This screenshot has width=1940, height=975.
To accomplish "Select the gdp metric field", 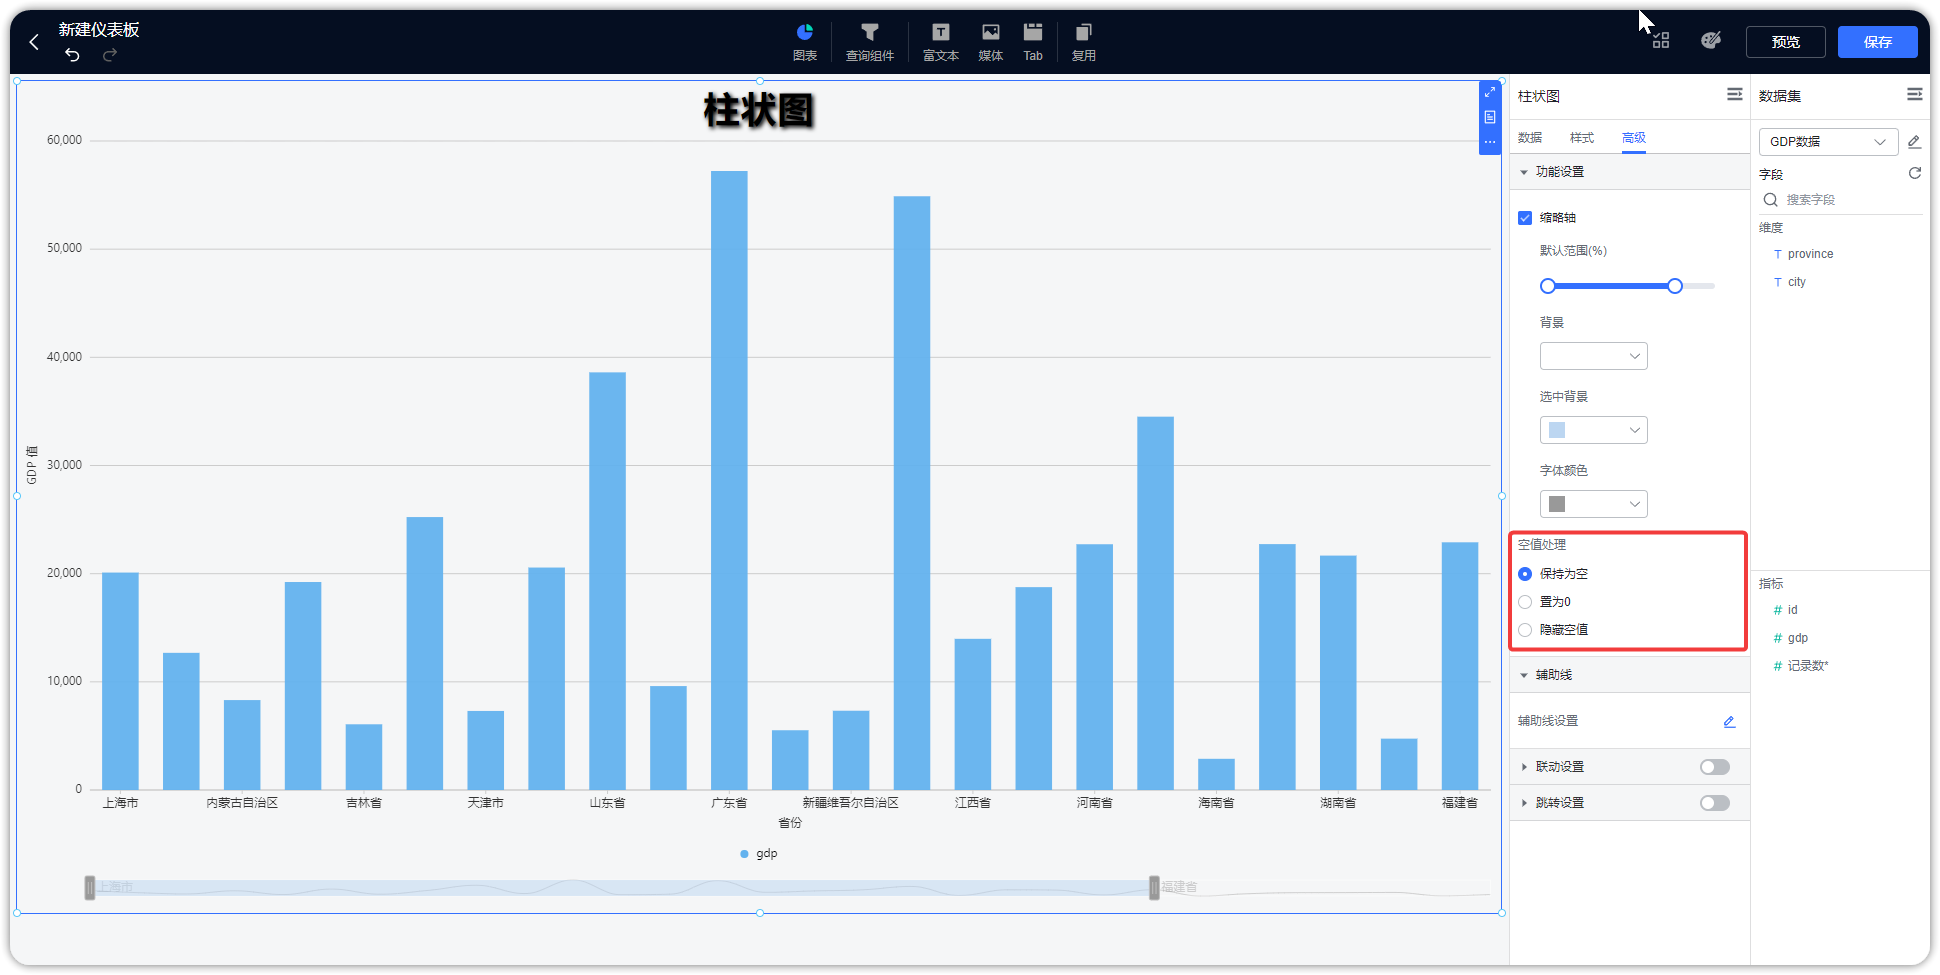I will 1797,638.
